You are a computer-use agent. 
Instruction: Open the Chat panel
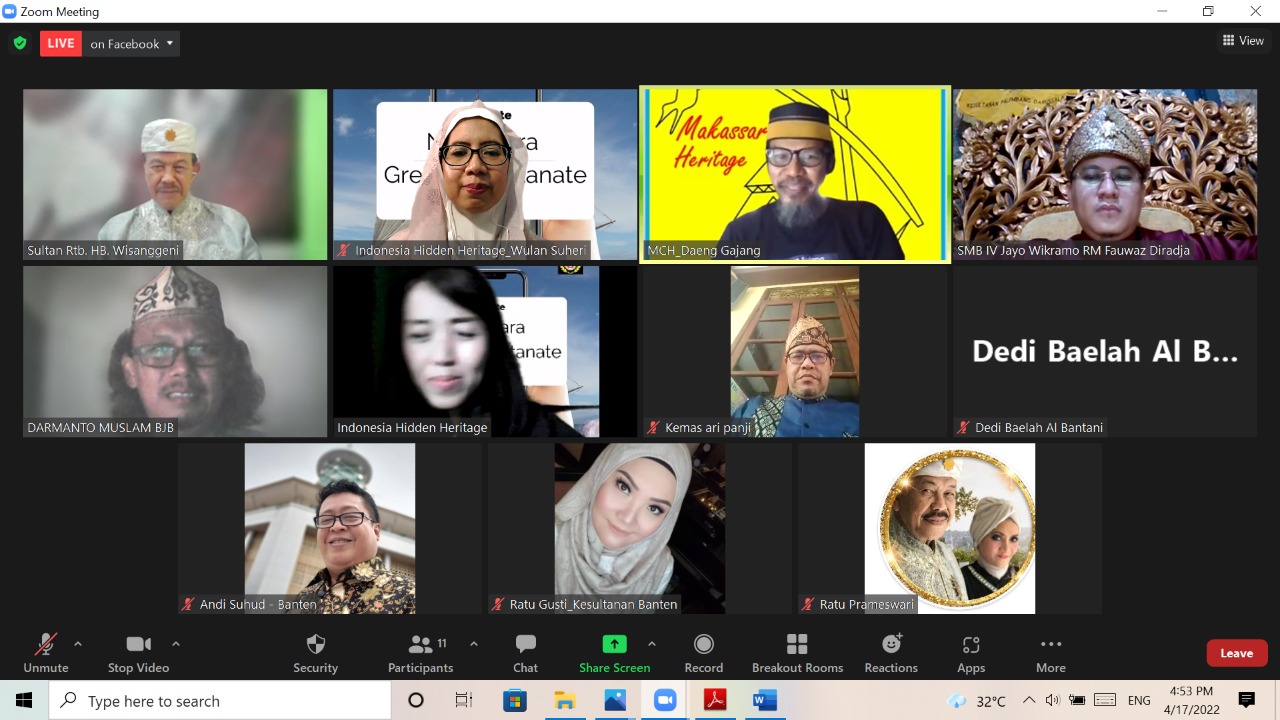(525, 653)
